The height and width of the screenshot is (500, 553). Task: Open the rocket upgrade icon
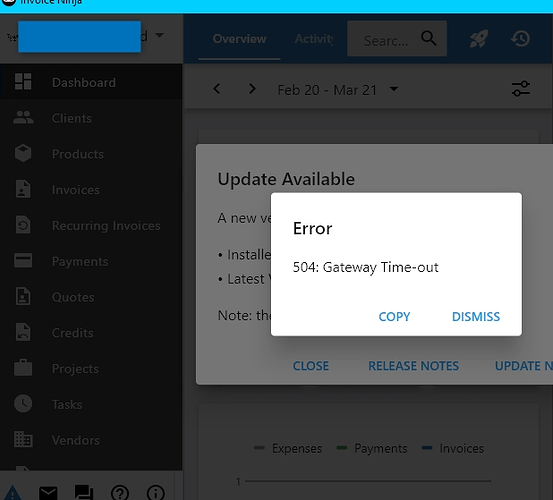479,38
